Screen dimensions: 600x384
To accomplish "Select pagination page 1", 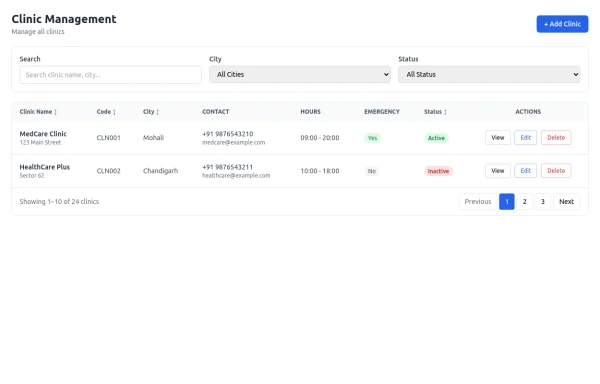I will pyautogui.click(x=507, y=202).
